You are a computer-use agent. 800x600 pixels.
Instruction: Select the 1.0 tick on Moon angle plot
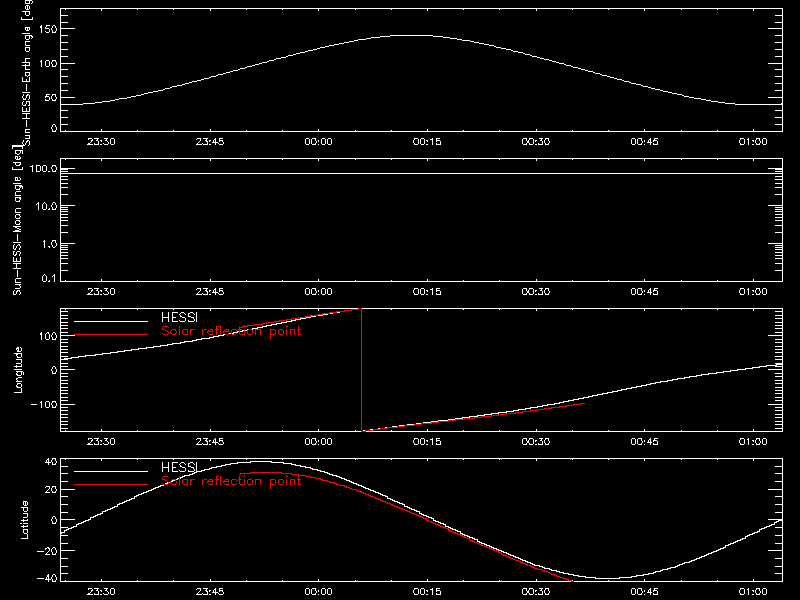[49, 244]
